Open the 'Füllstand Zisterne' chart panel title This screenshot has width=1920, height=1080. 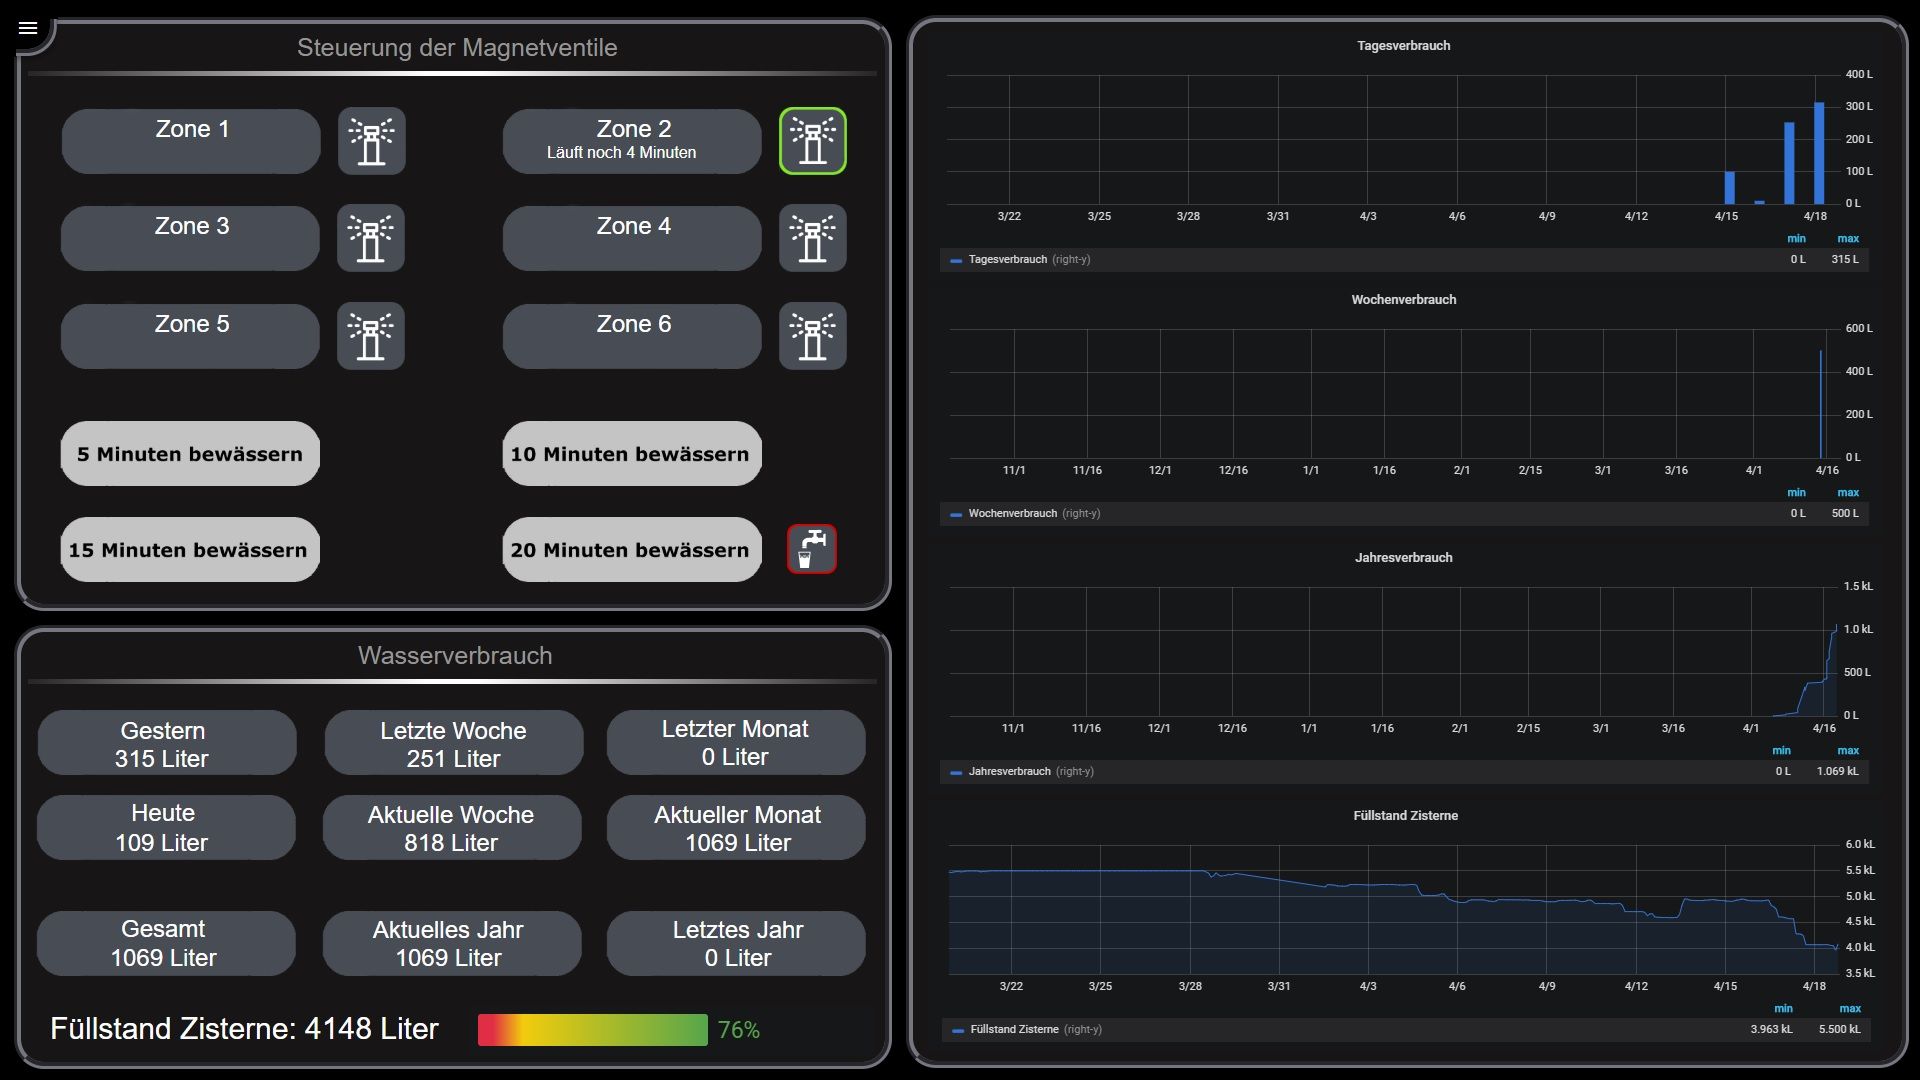(1405, 816)
